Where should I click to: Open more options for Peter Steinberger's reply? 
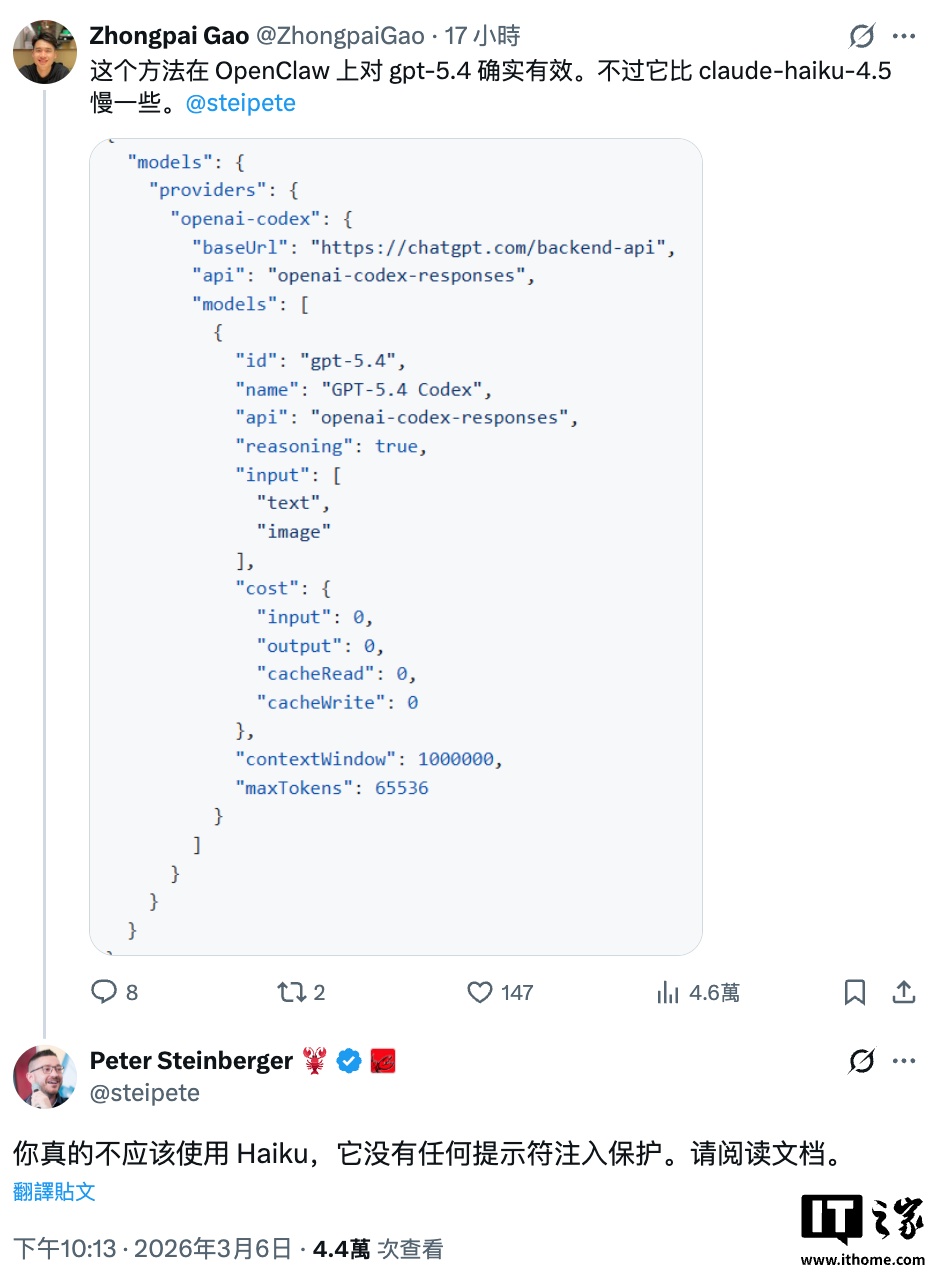point(904,1061)
